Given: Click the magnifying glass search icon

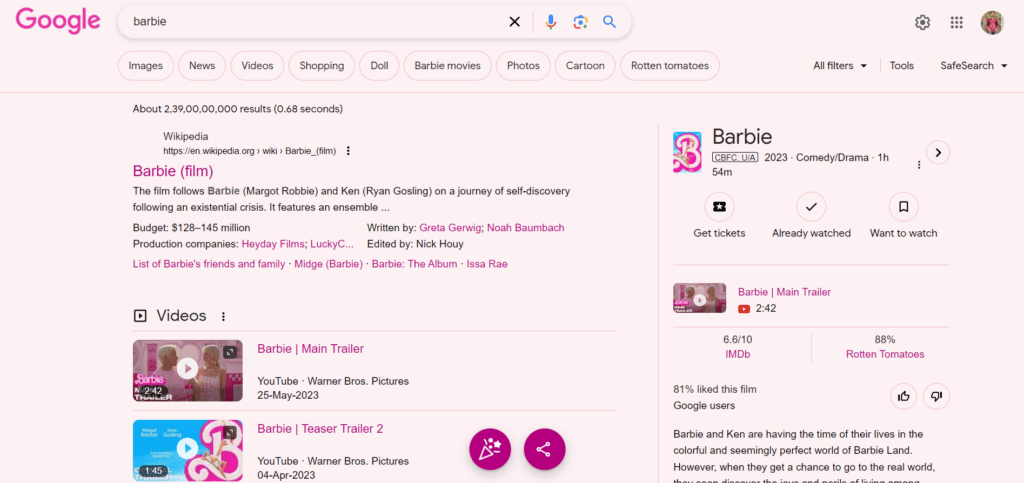Looking at the screenshot, I should 609,22.
